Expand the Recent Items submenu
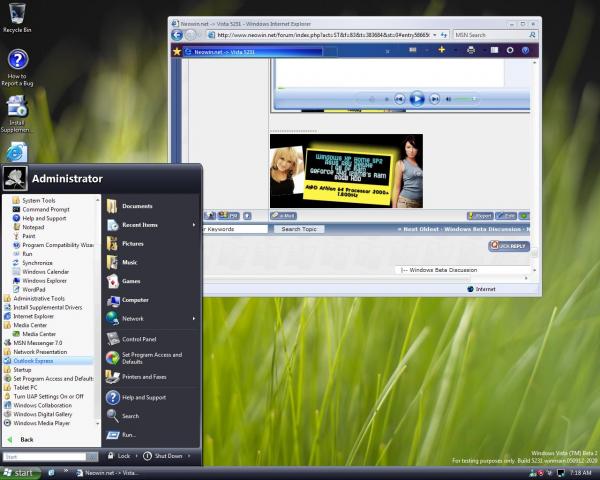This screenshot has height=480, width=600. tap(140, 225)
